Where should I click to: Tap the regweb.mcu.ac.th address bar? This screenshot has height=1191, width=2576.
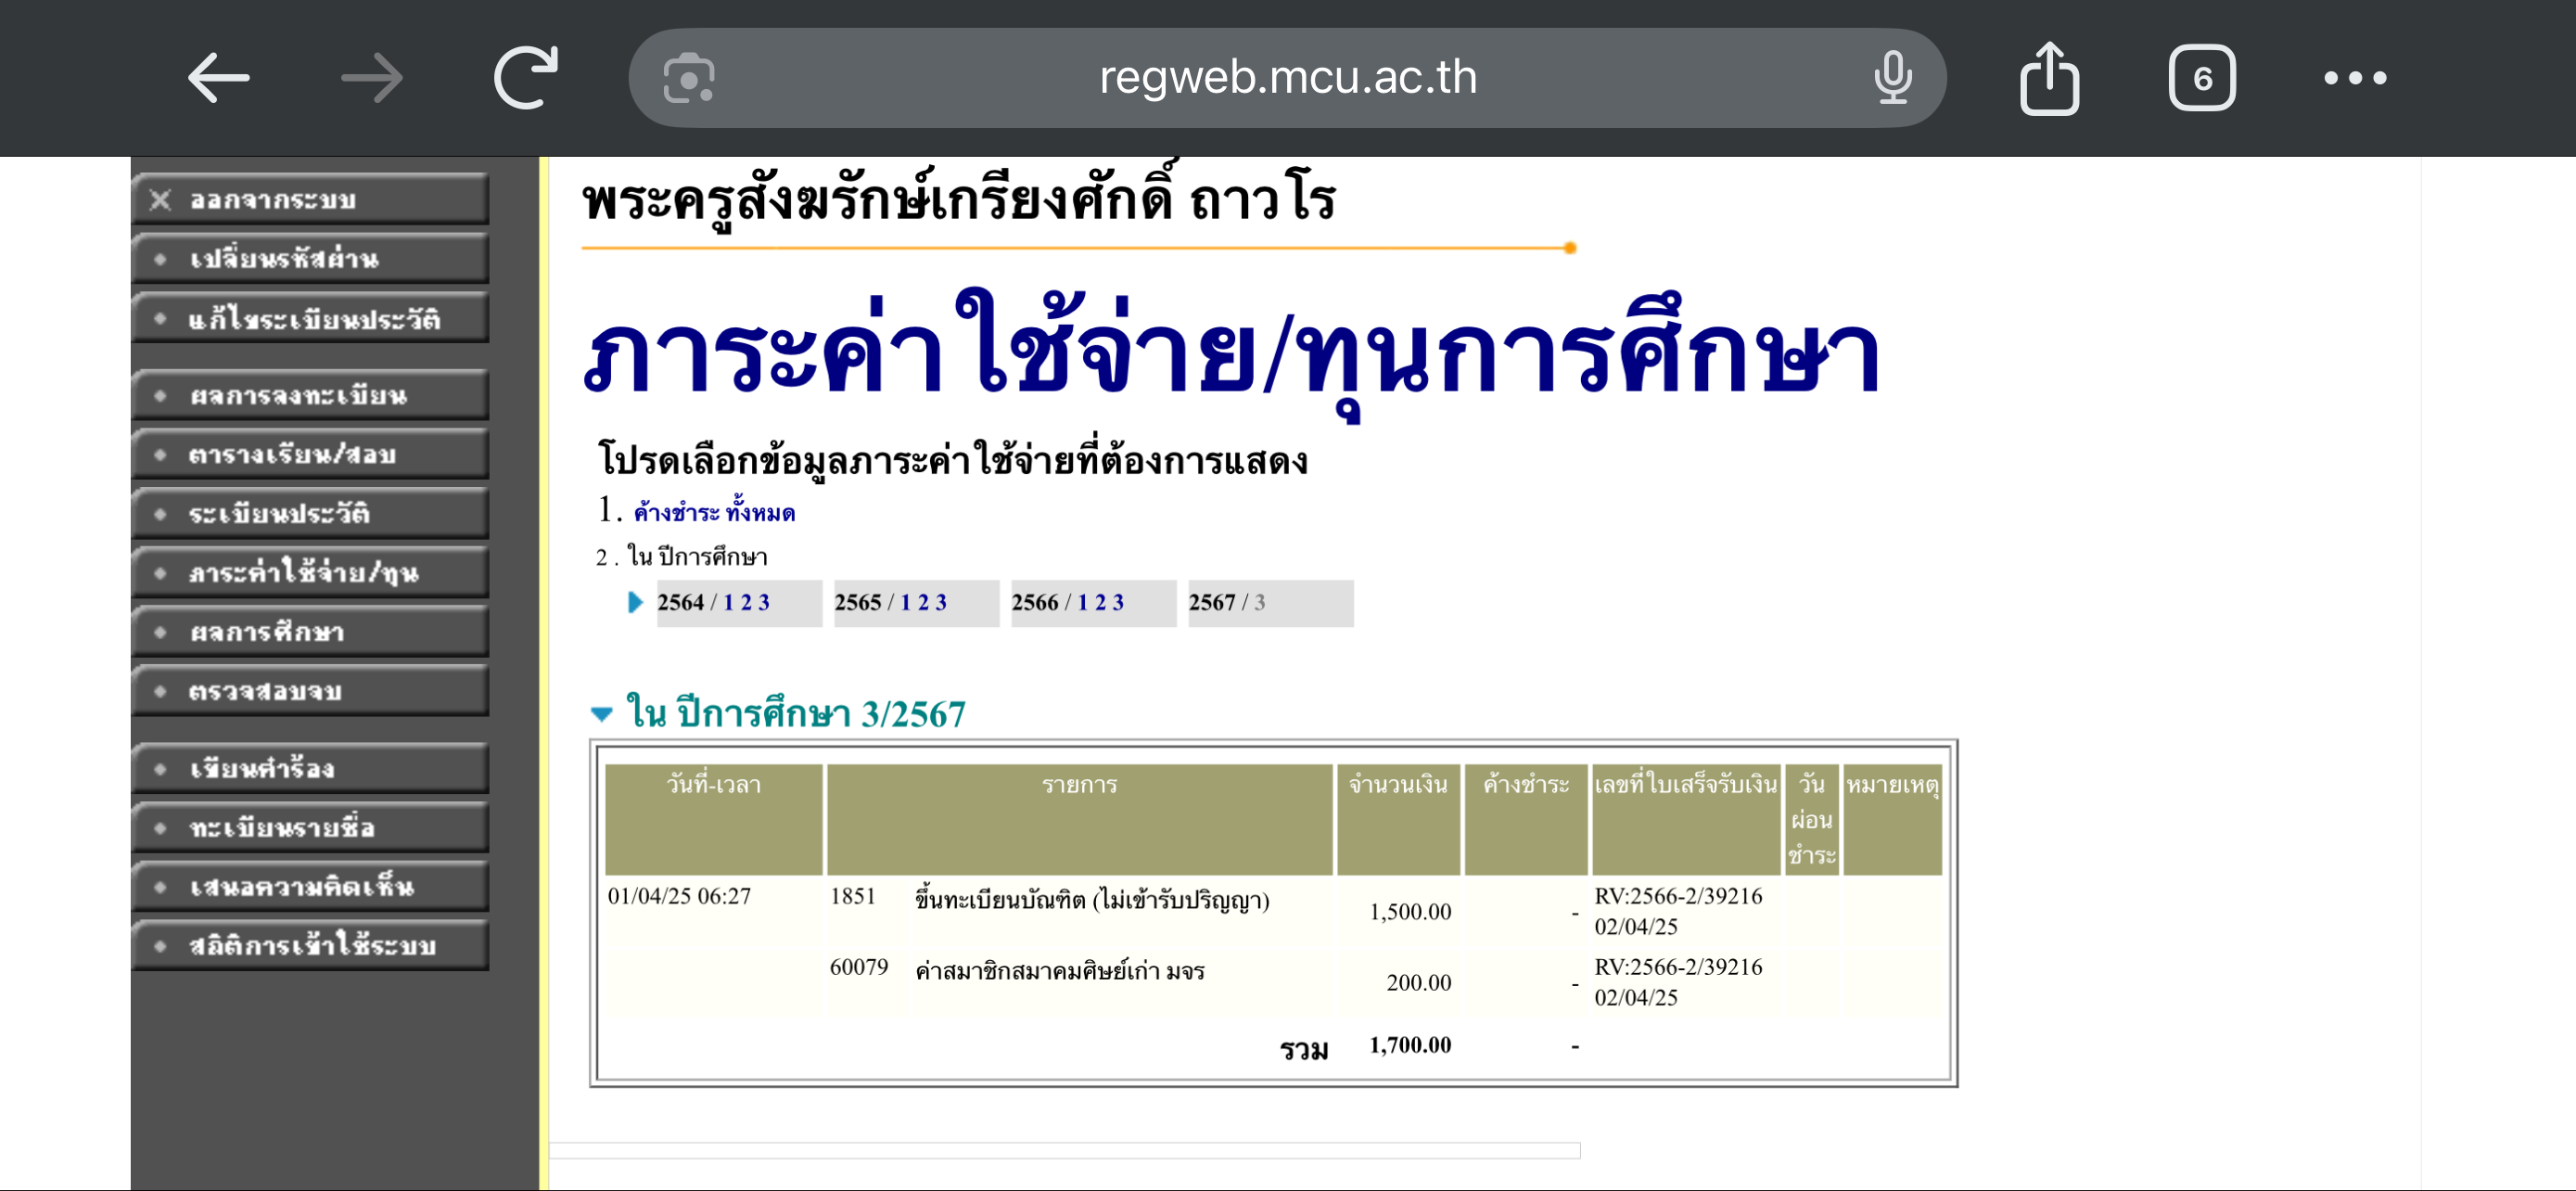pyautogui.click(x=1287, y=78)
